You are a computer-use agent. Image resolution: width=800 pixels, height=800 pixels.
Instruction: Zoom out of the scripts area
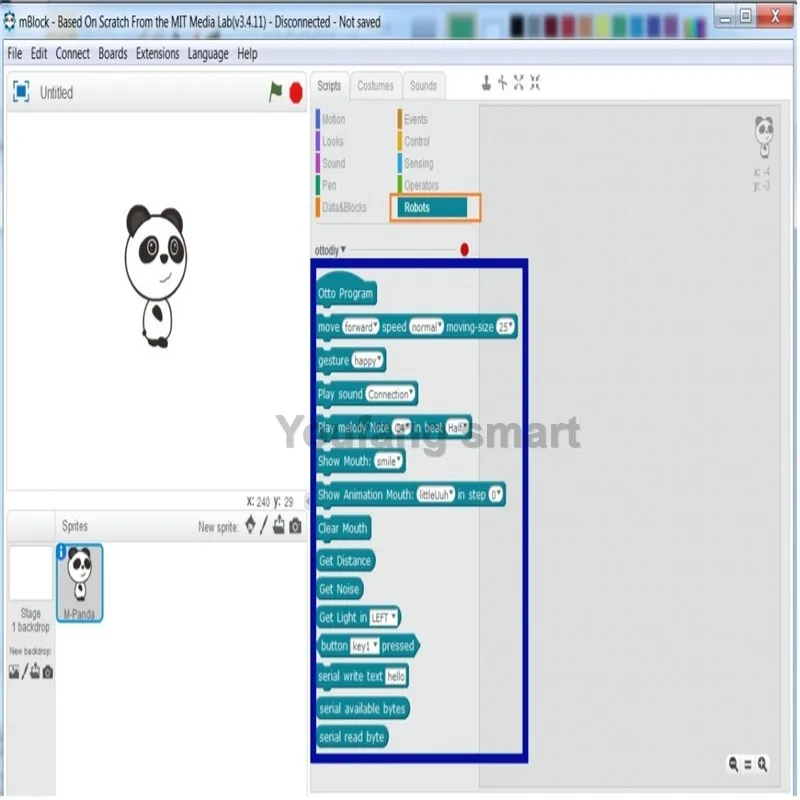(x=734, y=764)
